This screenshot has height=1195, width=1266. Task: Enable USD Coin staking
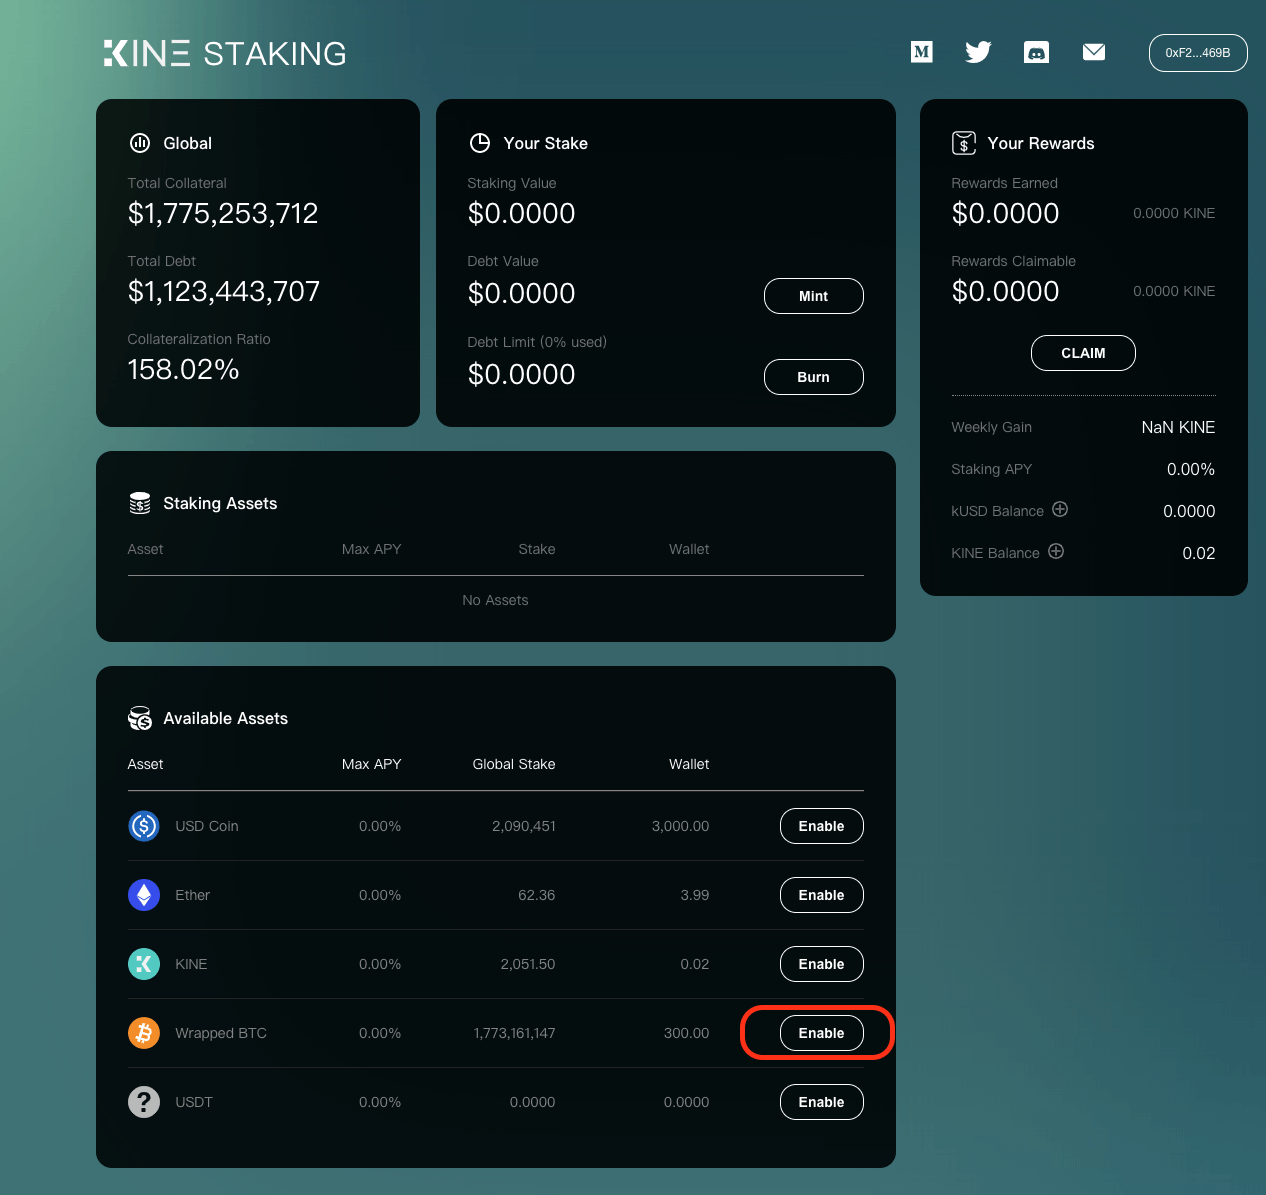coord(822,826)
